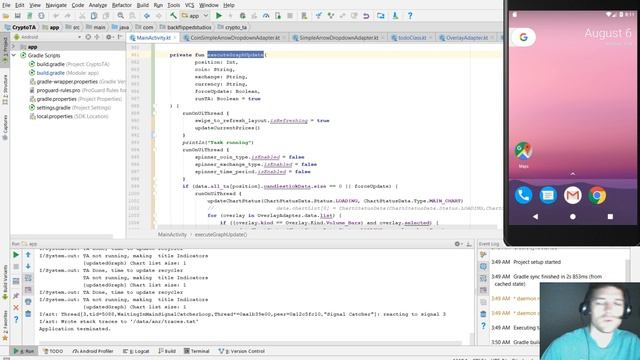Viewport: 640px width, 360px height.
Task: Select CryptoTA breadcrumb in navigation bar
Action: [20, 27]
